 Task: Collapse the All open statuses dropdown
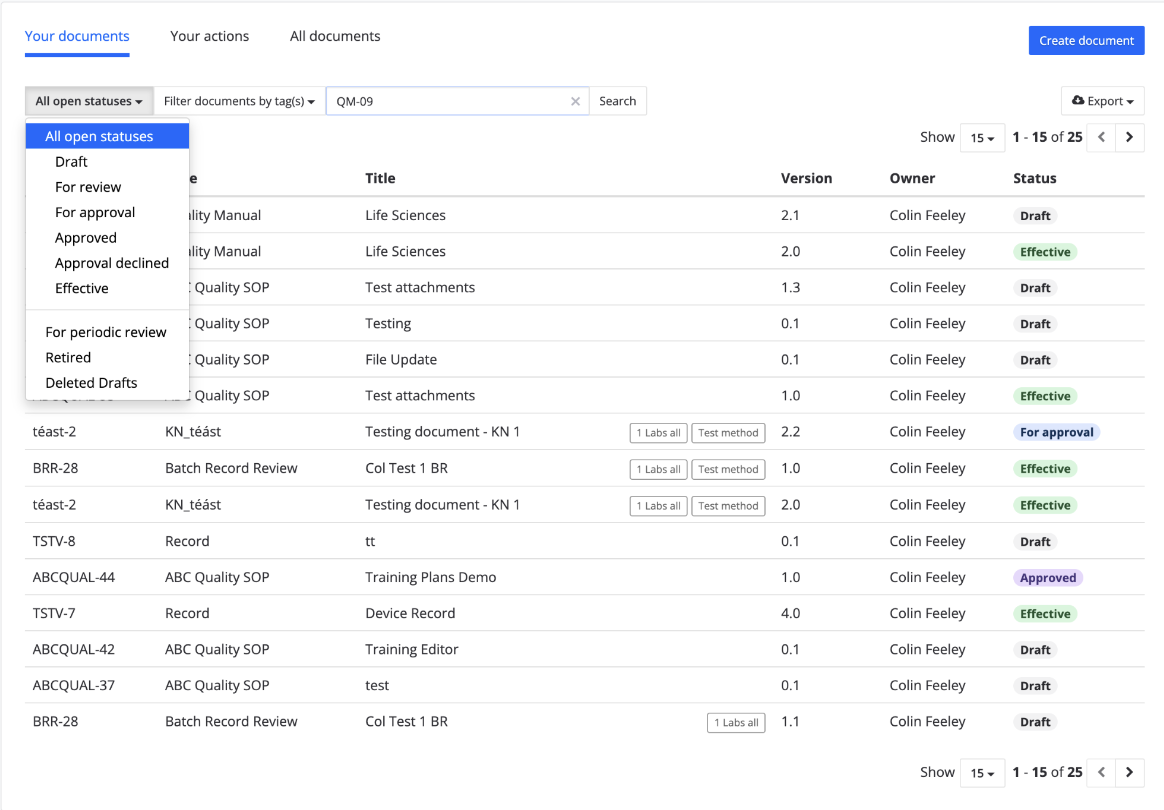[89, 101]
